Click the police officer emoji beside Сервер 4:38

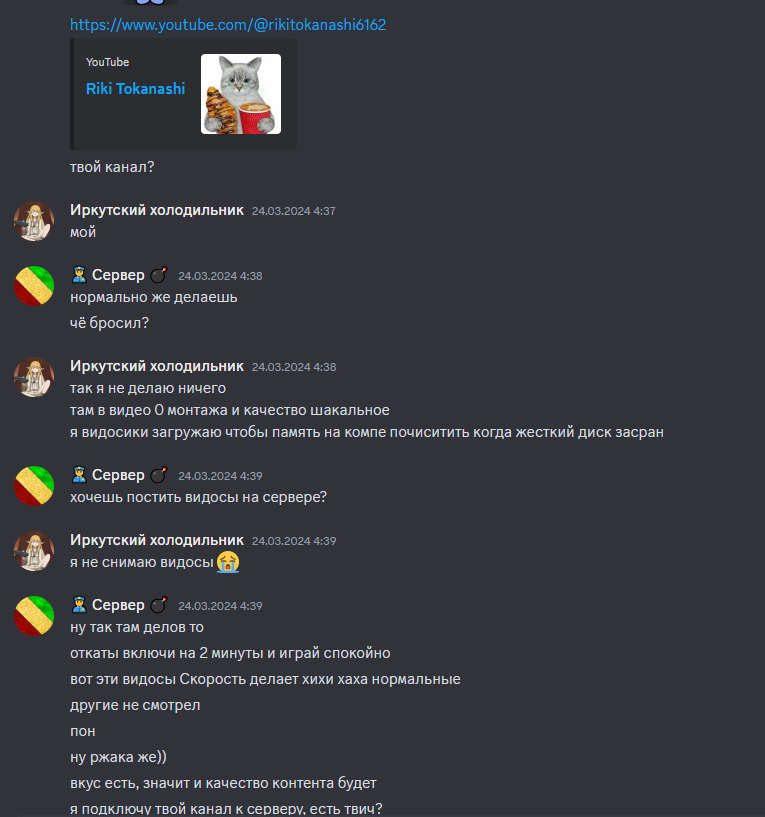pos(79,275)
